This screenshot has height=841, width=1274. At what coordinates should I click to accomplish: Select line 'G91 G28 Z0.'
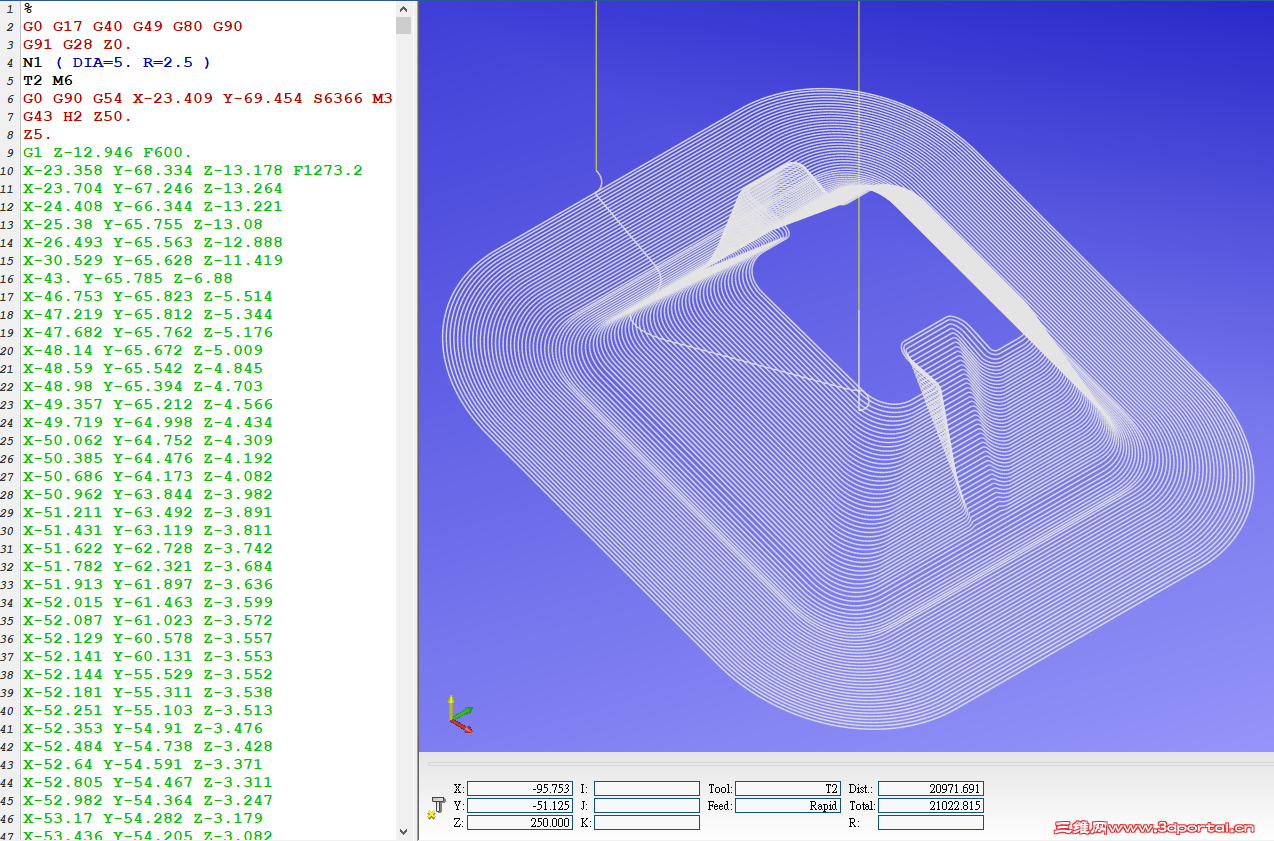[77, 44]
